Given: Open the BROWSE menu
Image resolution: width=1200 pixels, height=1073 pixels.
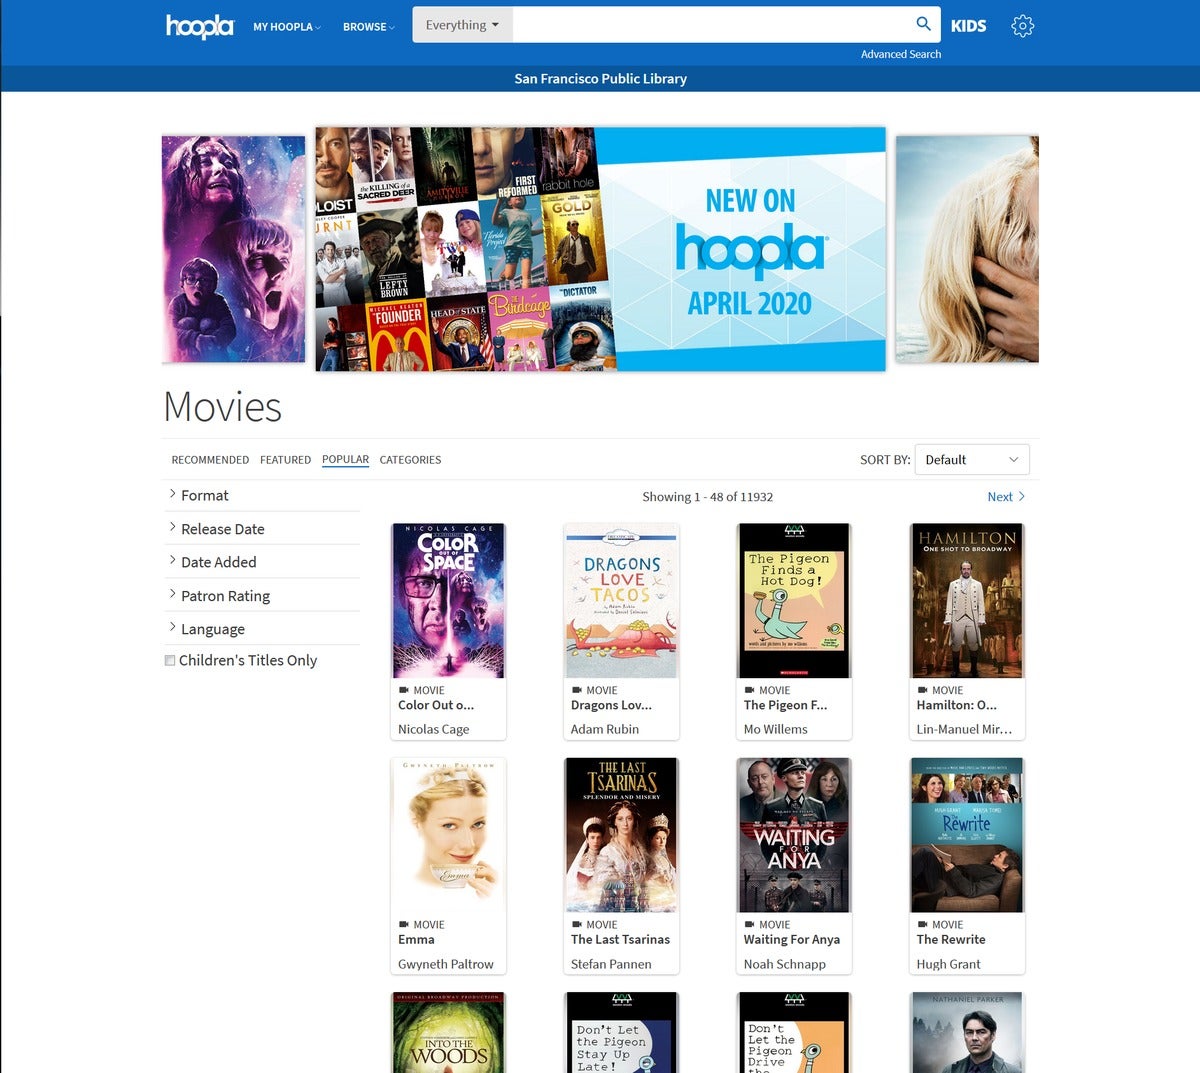Looking at the screenshot, I should point(369,27).
